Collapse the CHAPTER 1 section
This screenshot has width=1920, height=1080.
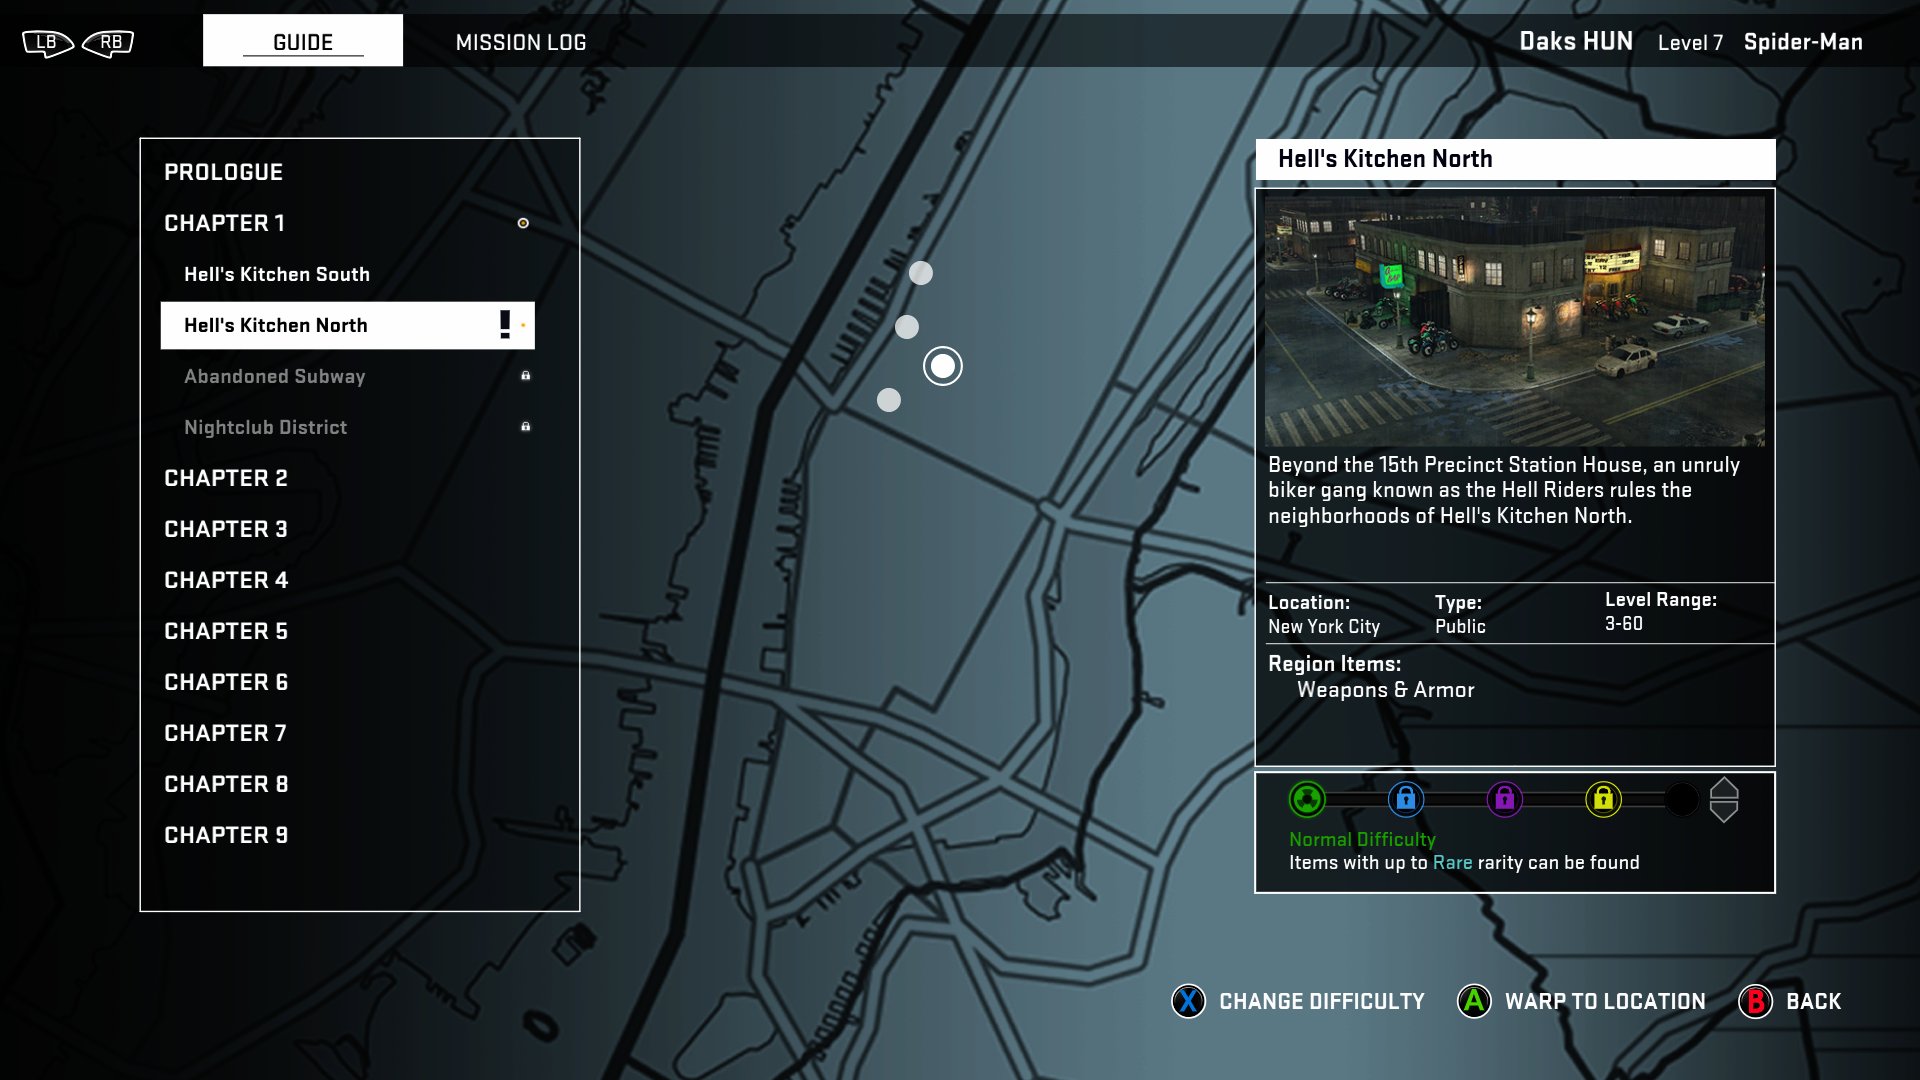[224, 223]
